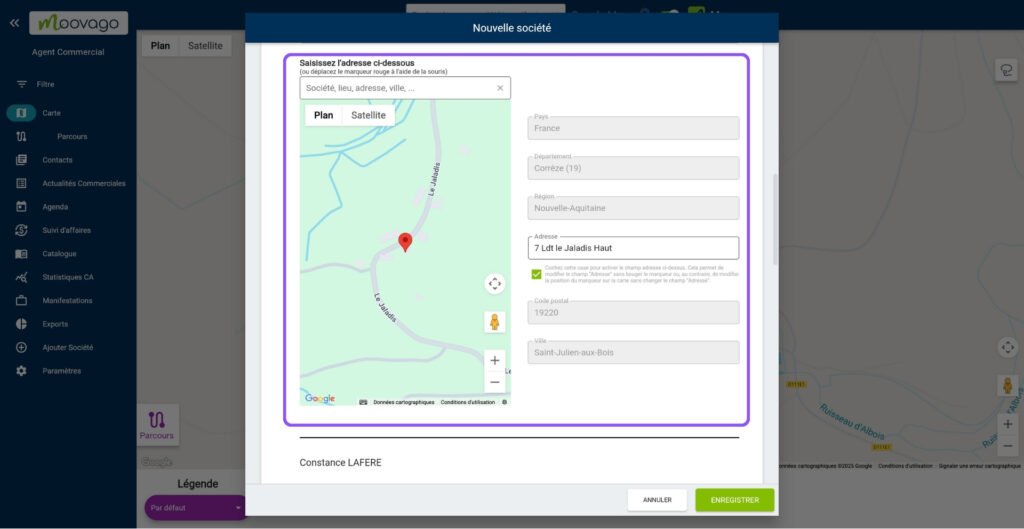Switch dialog map to Satellite view

[368, 115]
